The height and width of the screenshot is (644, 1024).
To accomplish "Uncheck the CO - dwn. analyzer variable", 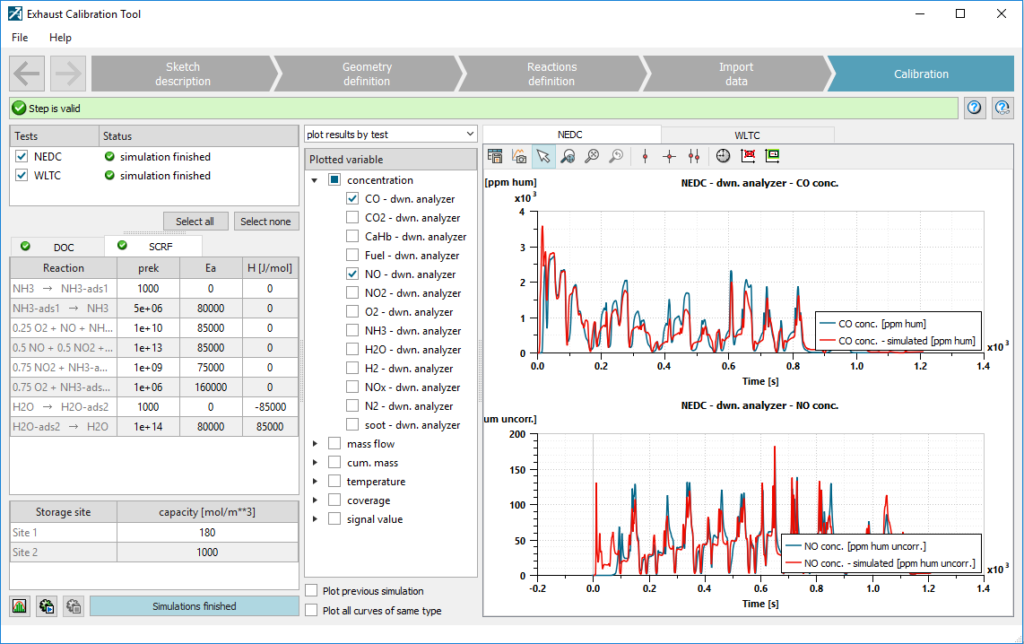I will tap(352, 198).
